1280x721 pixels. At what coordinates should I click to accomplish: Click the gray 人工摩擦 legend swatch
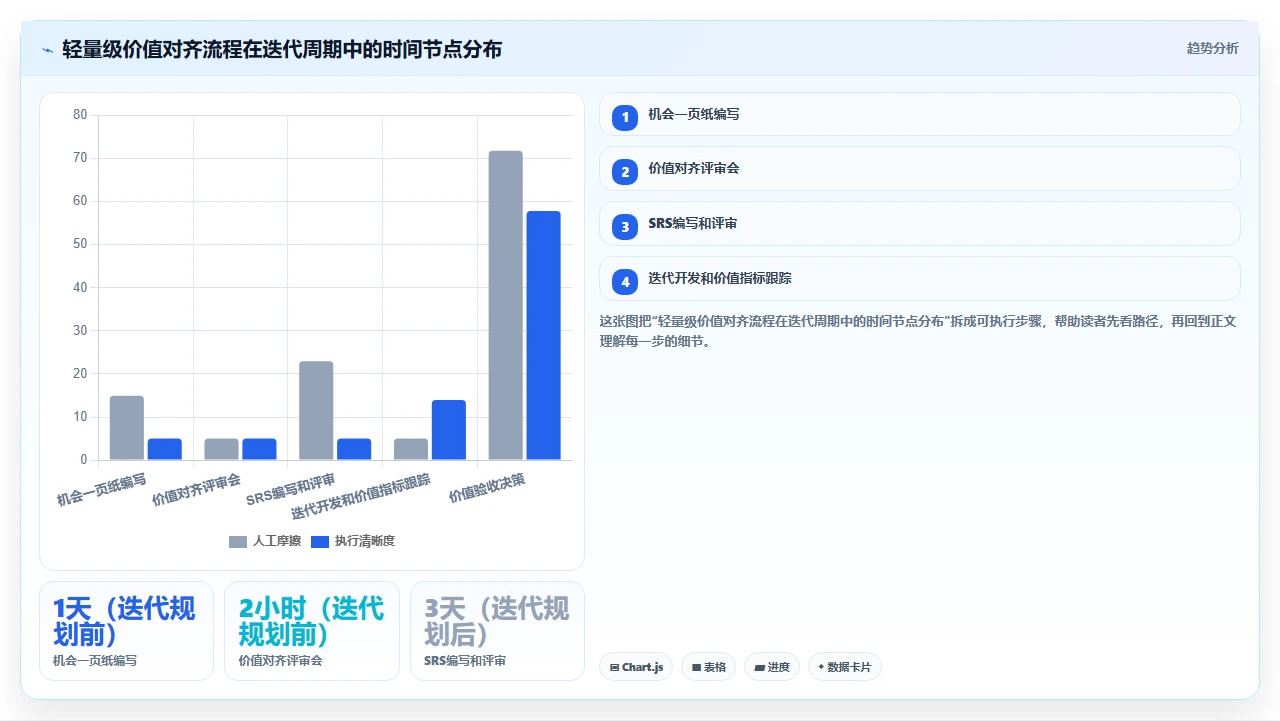[238, 541]
